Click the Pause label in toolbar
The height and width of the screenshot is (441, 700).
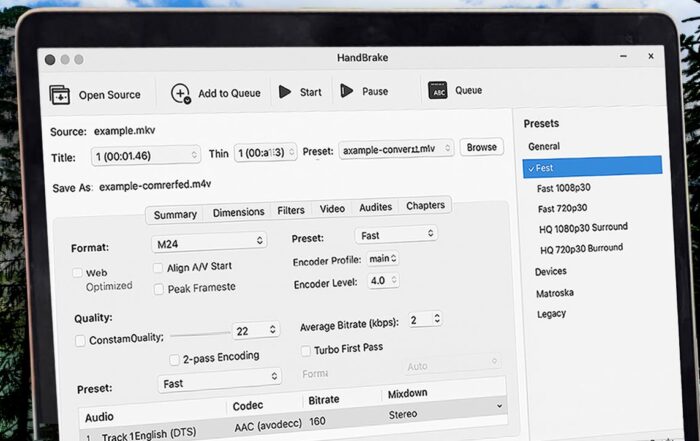pyautogui.click(x=375, y=92)
